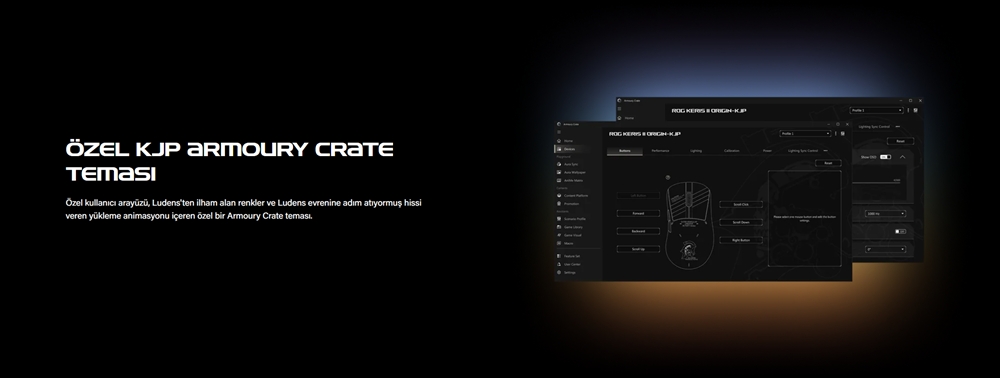Open Game Library from sidebar
Screen dimensions: 1000x378
[x=570, y=227]
